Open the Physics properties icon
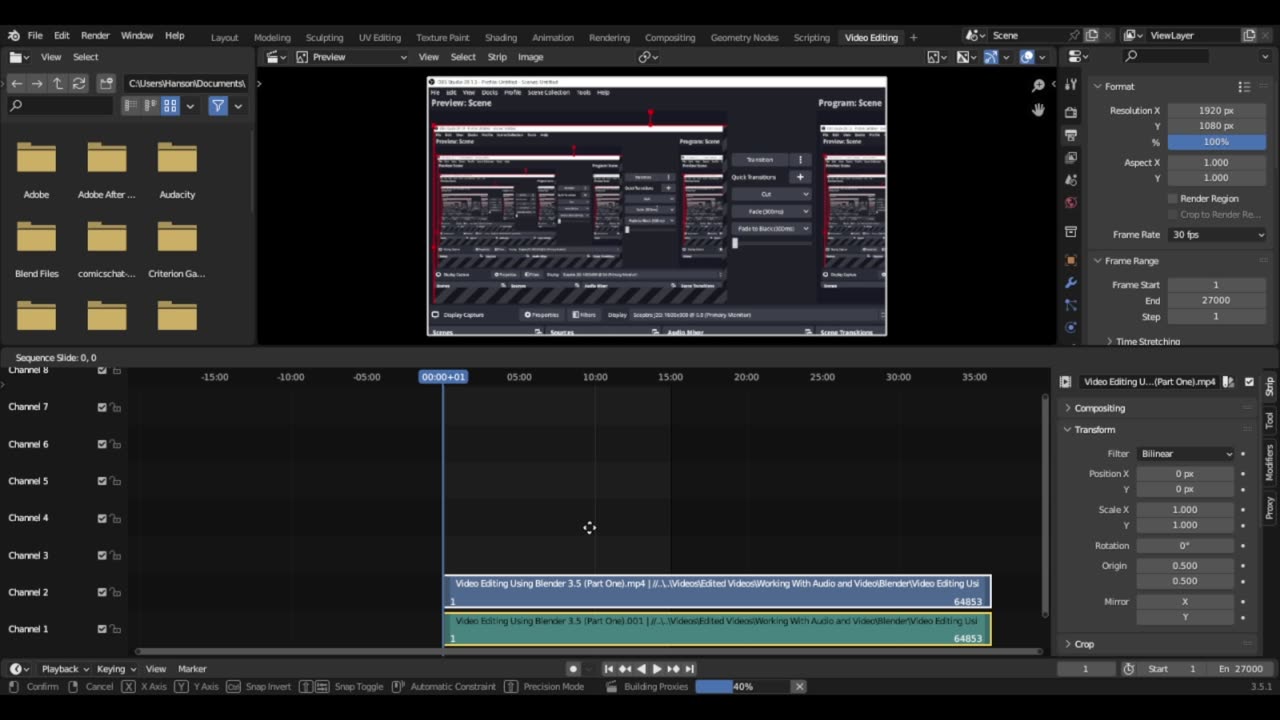1280x720 pixels. pos(1071,327)
